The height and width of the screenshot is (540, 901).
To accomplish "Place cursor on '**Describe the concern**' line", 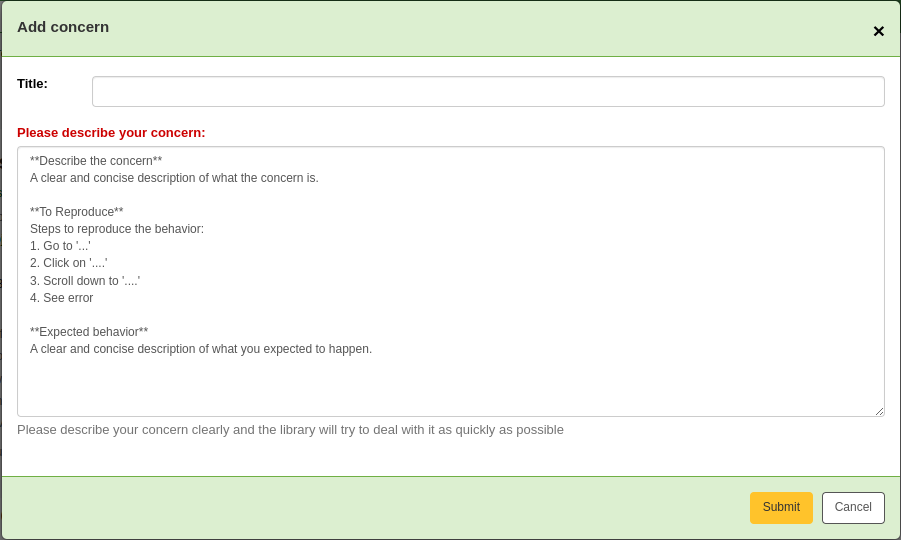I will [x=96, y=161].
